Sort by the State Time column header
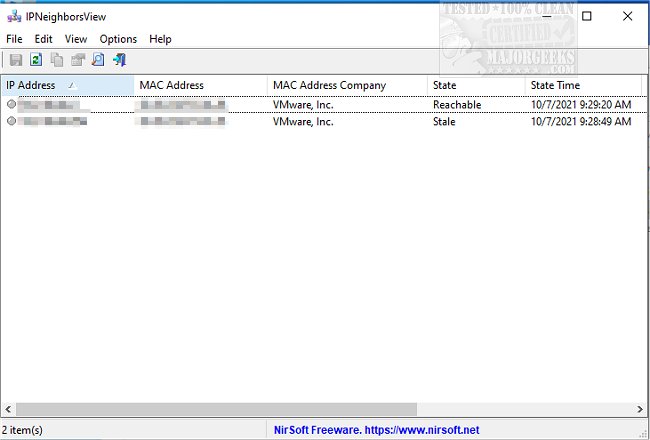 583,85
